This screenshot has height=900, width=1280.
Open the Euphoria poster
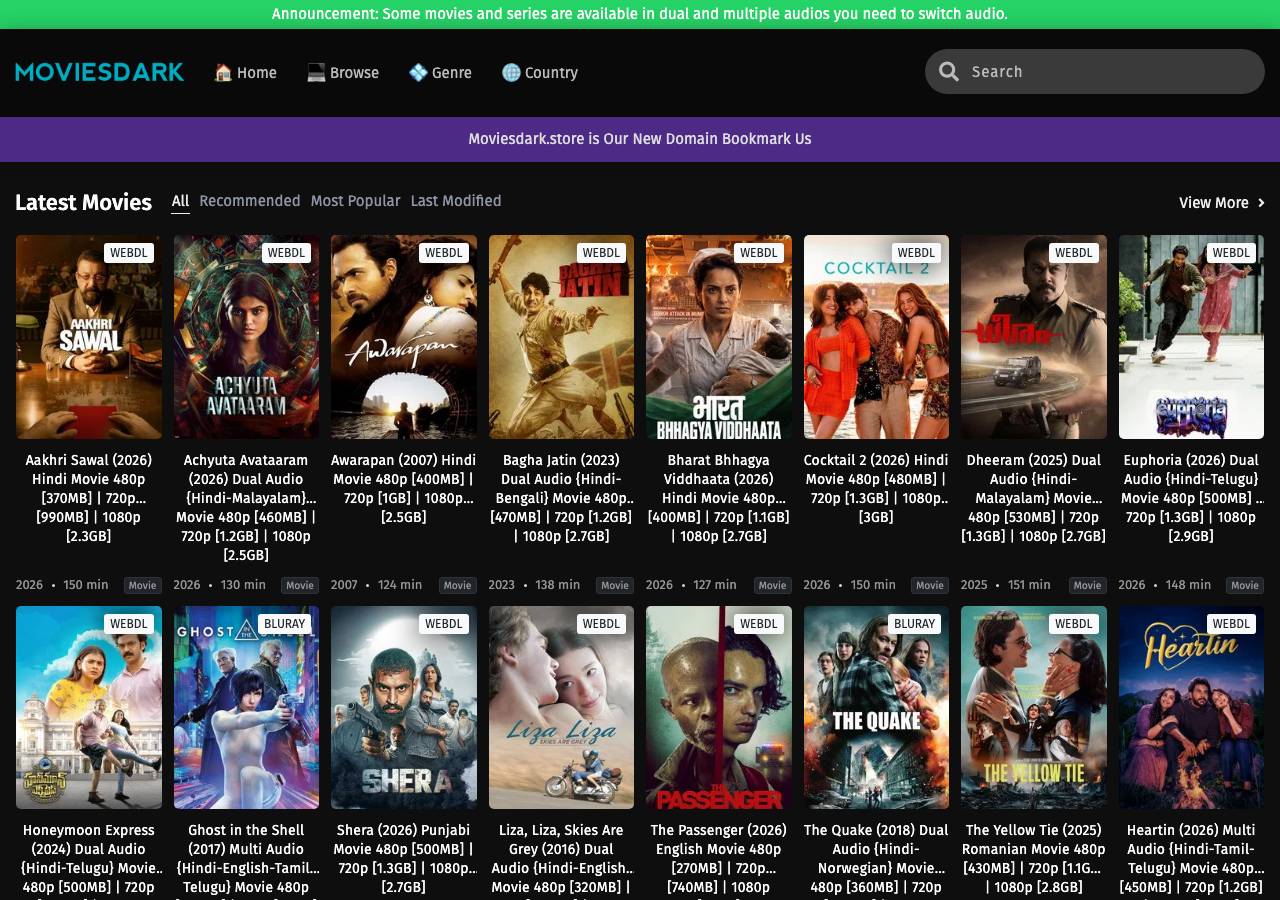click(x=1191, y=337)
